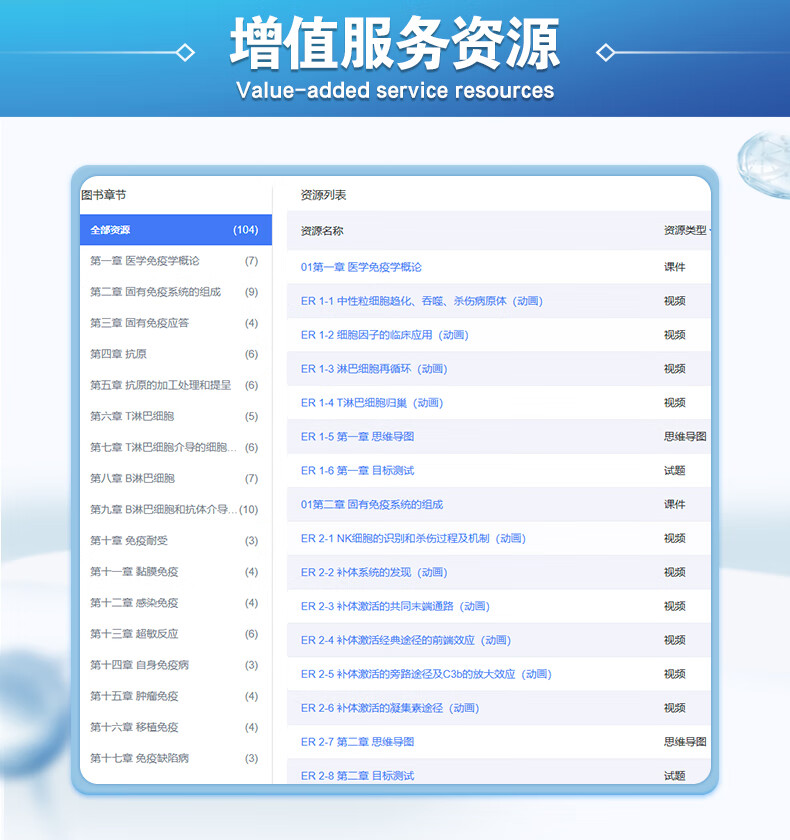
Task: Open chapter 第四章 抗原 in sidebar
Action: 118,354
